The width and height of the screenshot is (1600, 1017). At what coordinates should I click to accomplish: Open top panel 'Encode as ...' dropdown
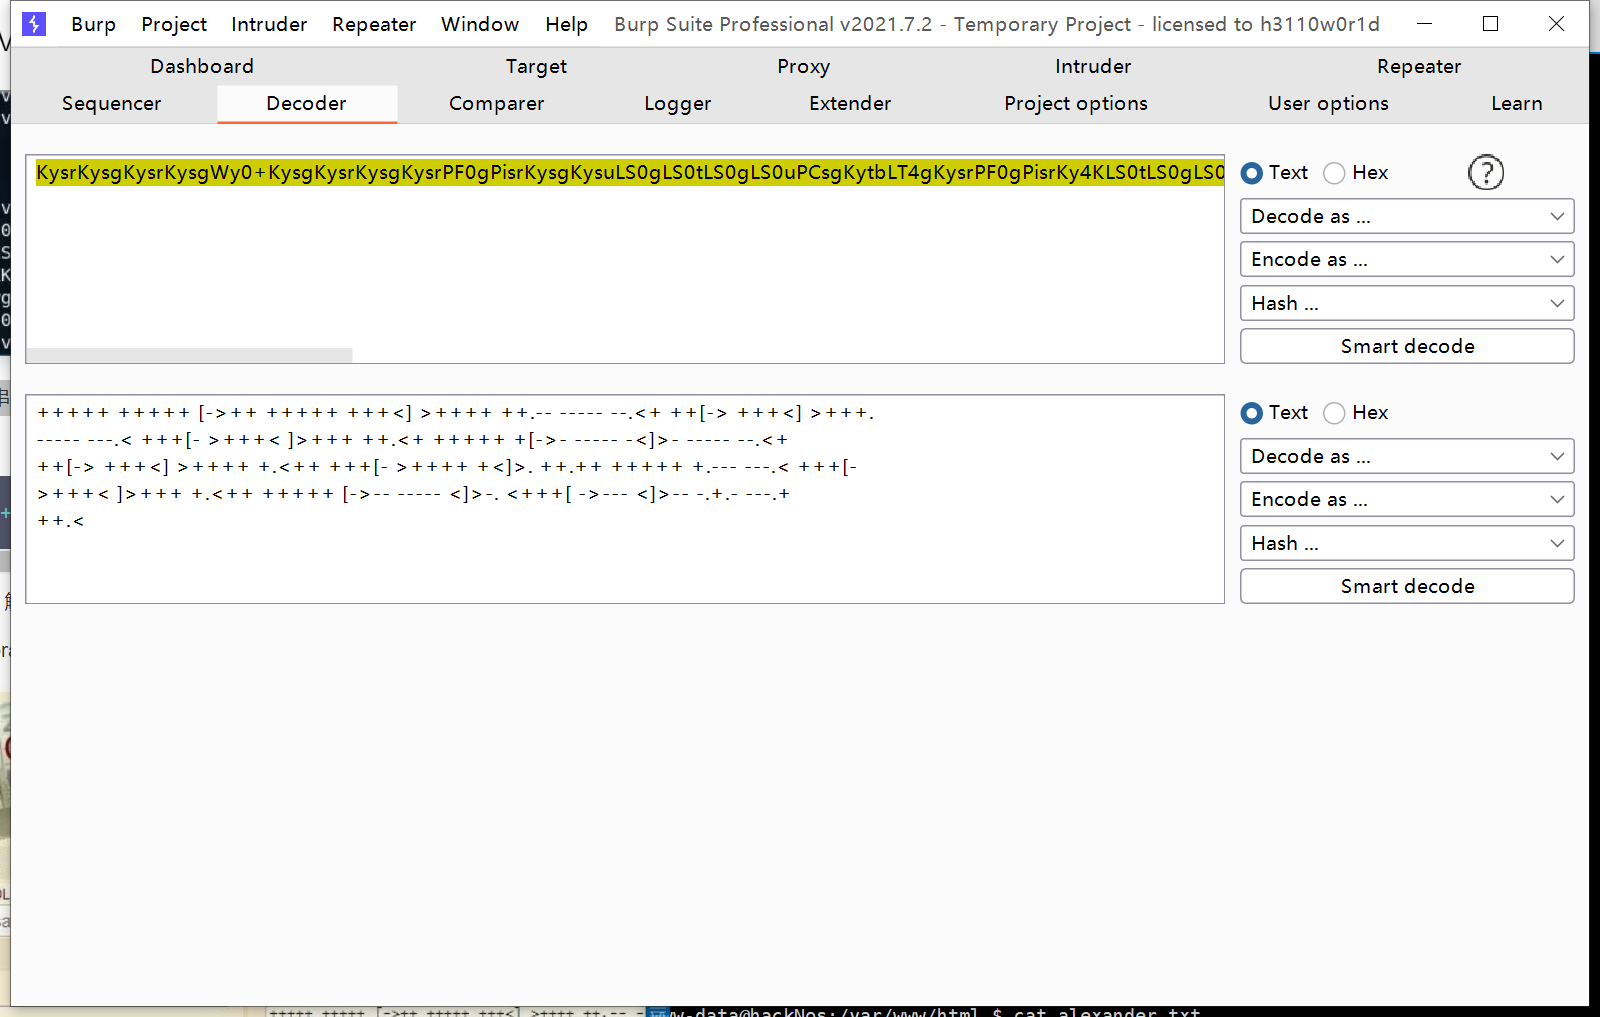click(1407, 259)
